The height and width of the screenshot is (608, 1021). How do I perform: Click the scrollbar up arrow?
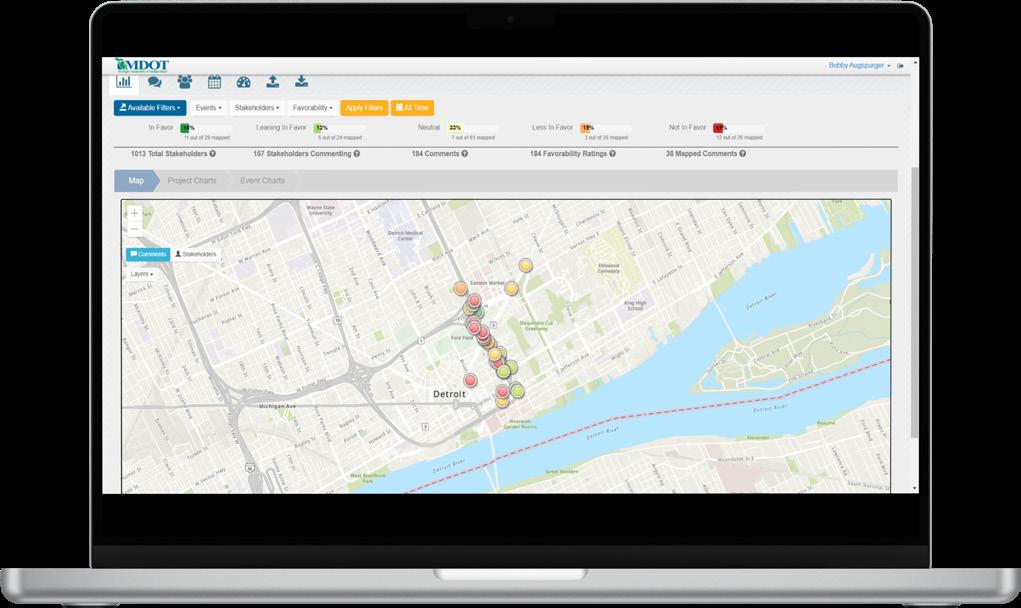coord(915,62)
